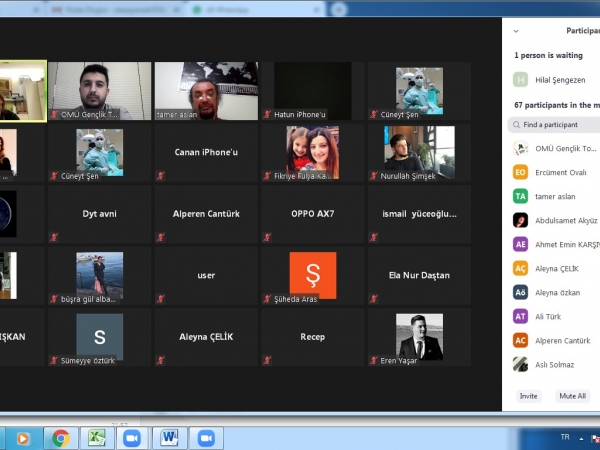The image size is (600, 450).
Task: Click the Hatun iPhone'u video tile
Action: click(x=313, y=91)
